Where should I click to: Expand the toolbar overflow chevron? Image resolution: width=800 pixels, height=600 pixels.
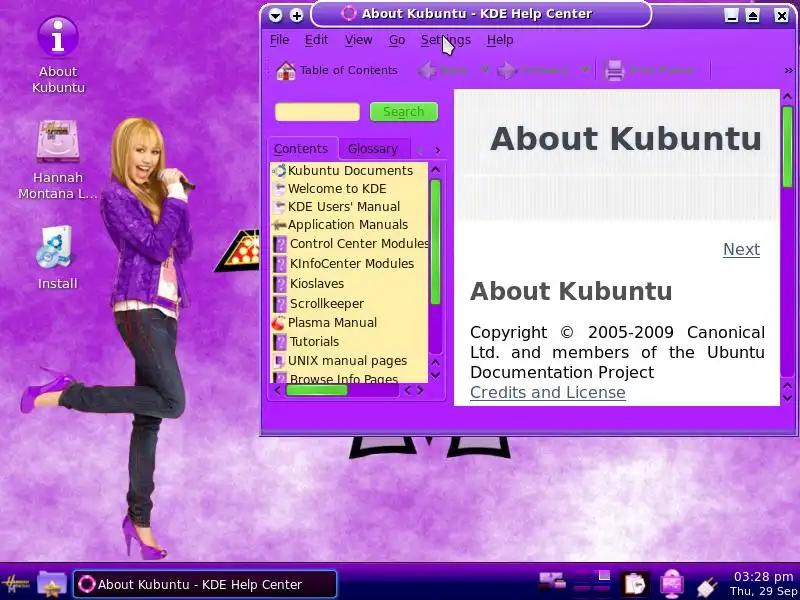788,70
